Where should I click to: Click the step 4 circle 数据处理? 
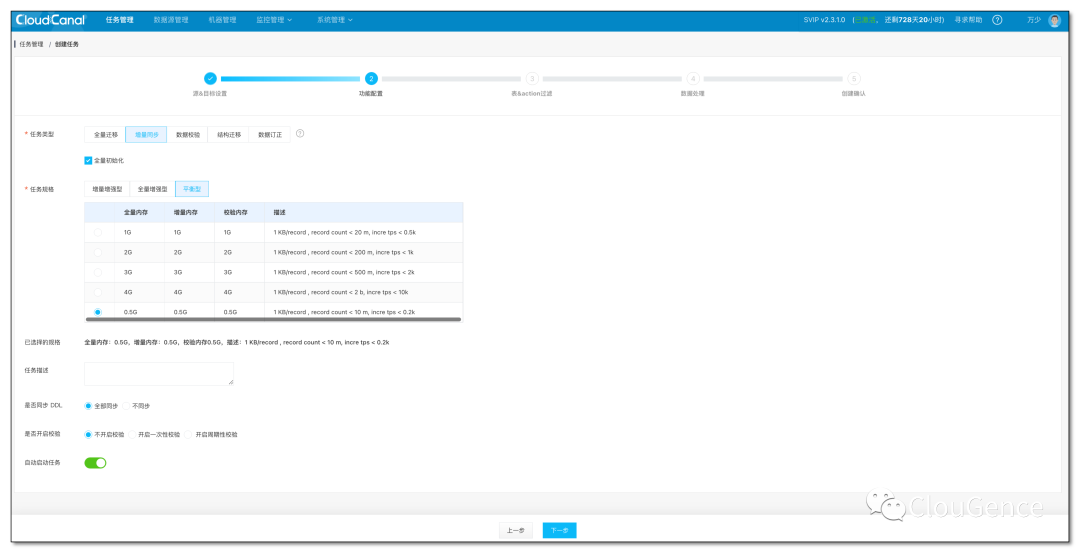[x=693, y=79]
